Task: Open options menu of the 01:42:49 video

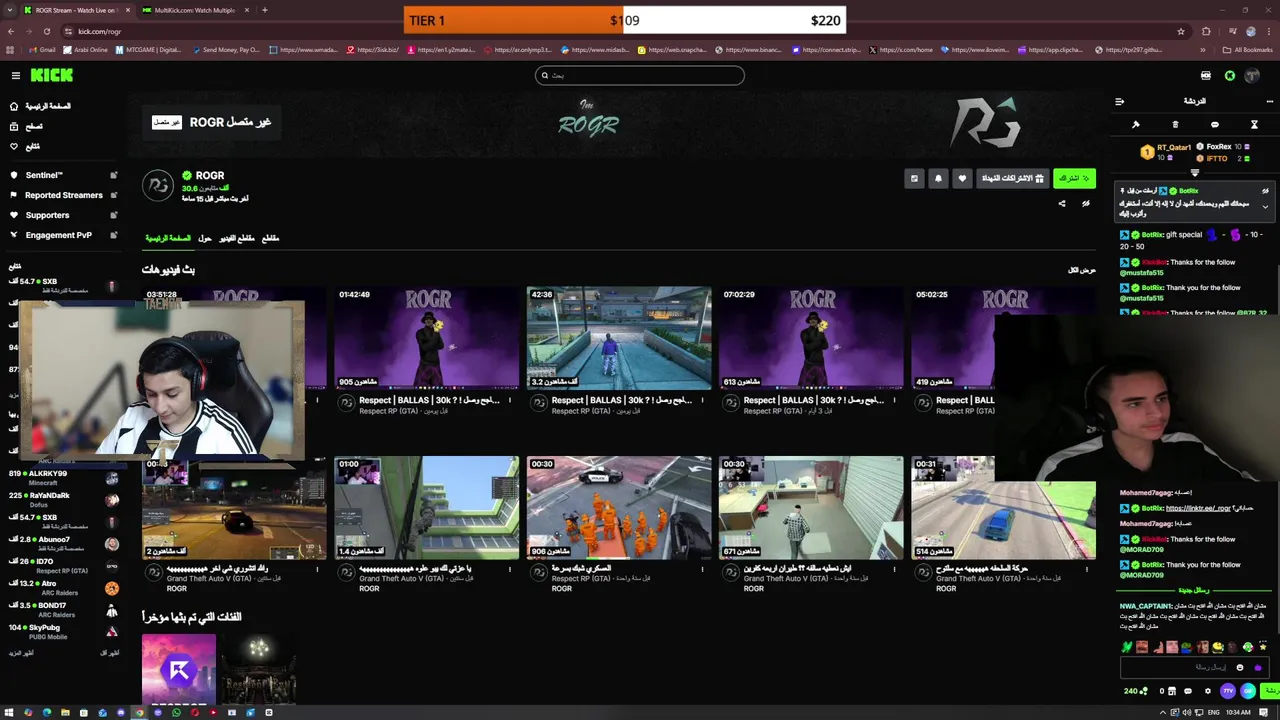Action: pos(510,401)
